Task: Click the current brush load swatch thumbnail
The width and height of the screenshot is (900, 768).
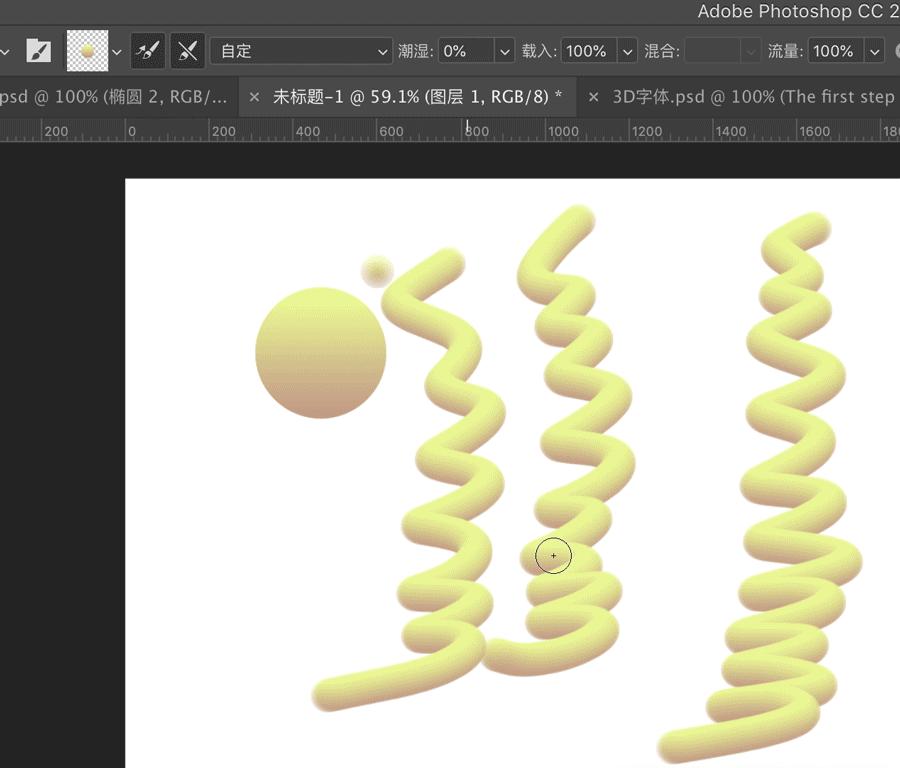Action: click(88, 50)
